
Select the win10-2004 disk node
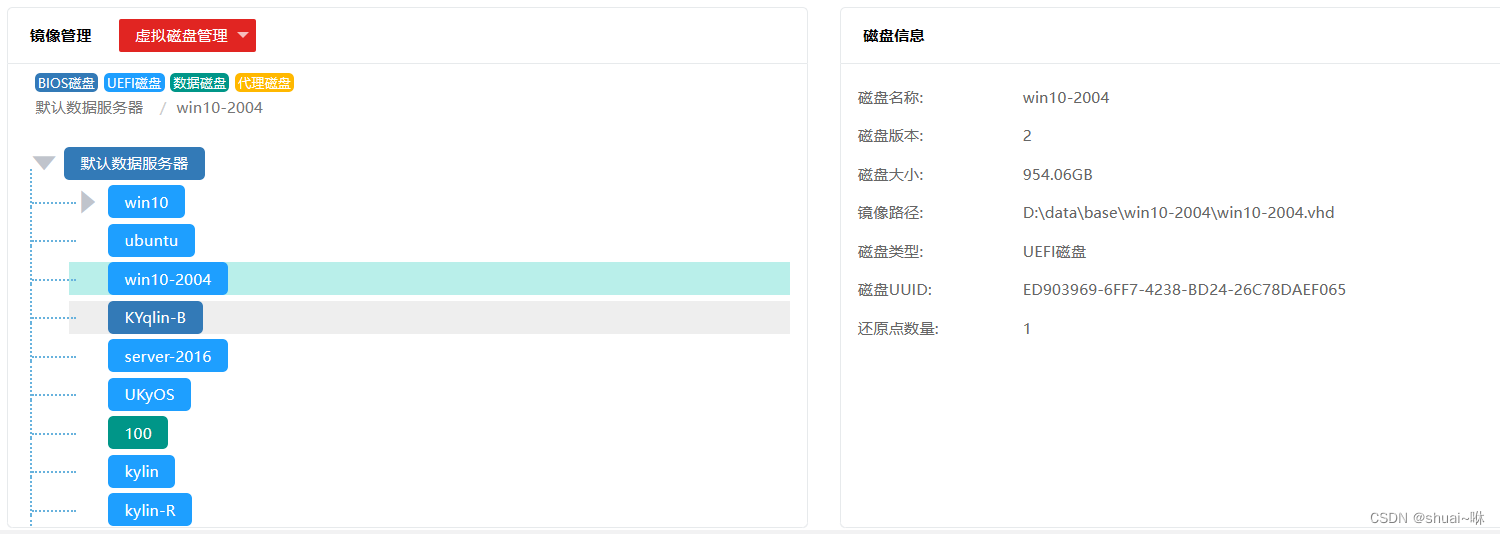168,279
